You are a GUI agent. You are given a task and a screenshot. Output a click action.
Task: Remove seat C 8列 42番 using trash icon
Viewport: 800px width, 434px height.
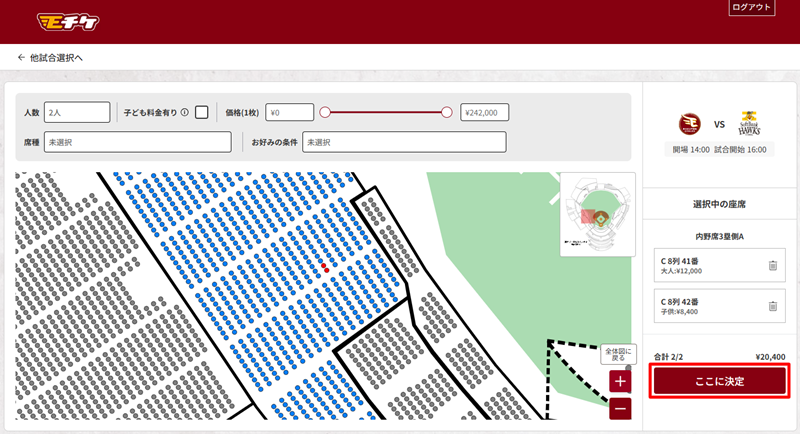coord(772,306)
